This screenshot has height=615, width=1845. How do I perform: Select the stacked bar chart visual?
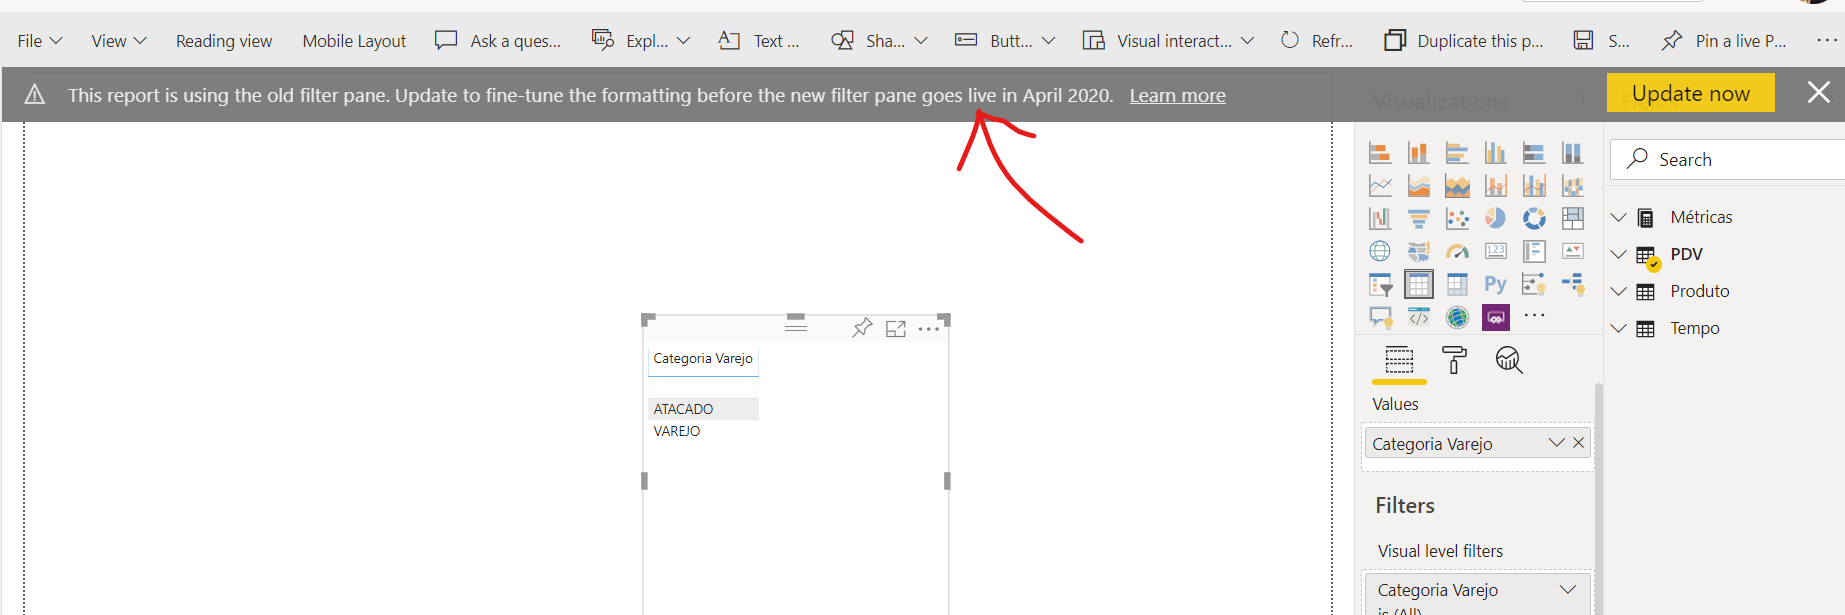[x=1380, y=153]
